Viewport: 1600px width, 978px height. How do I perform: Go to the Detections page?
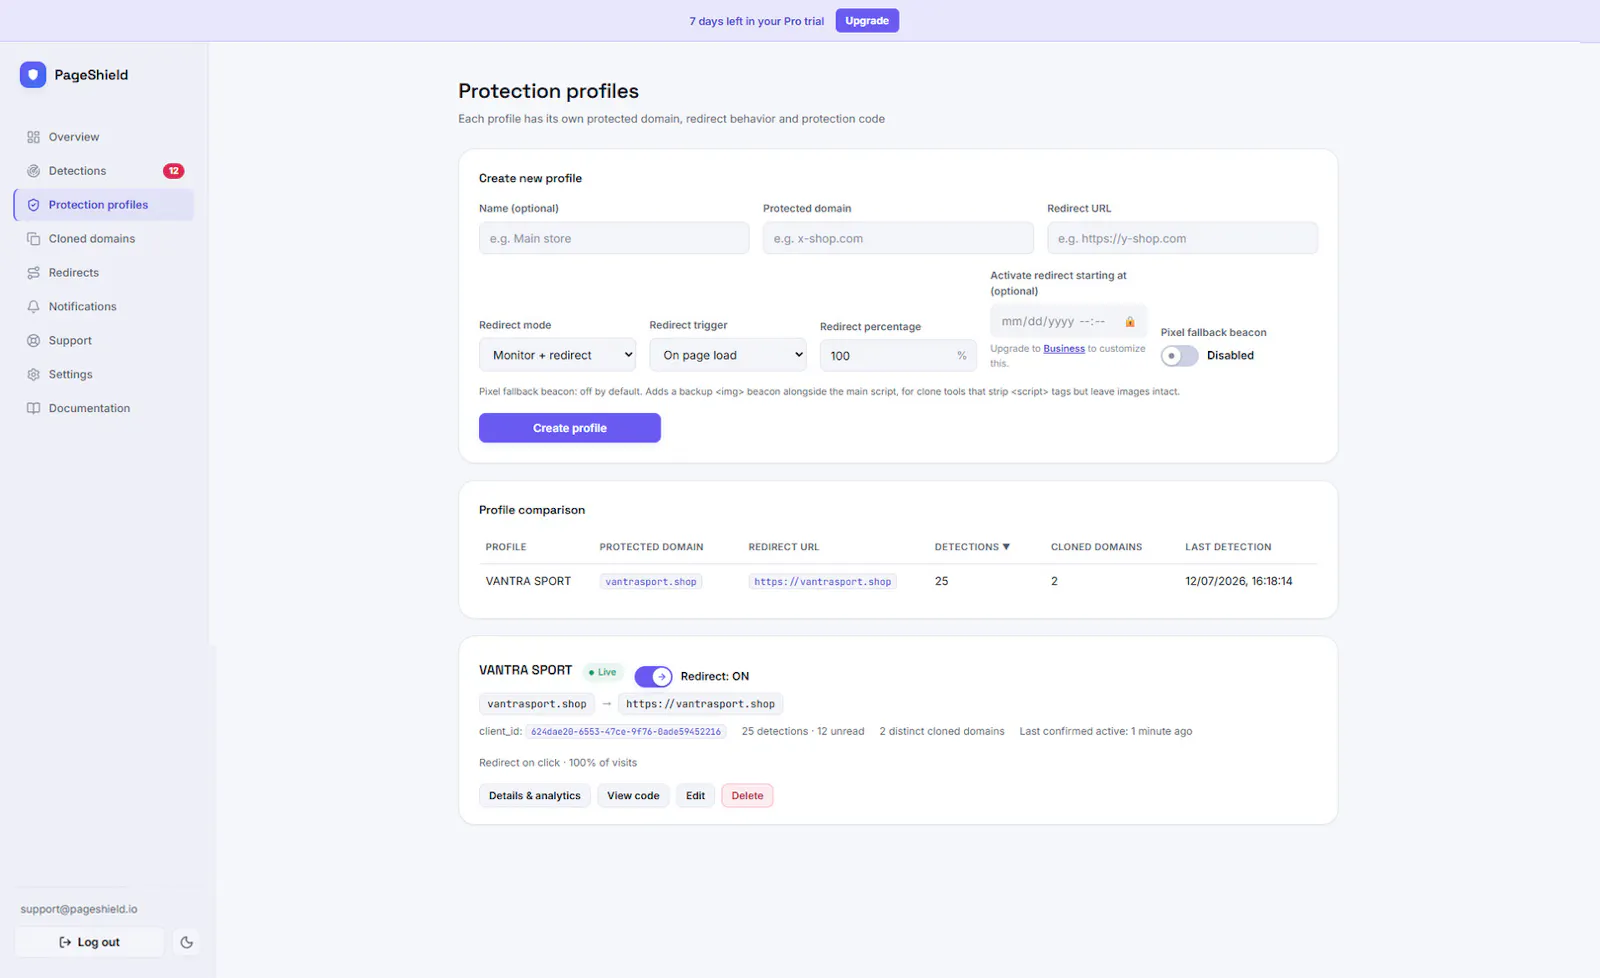[x=104, y=171]
